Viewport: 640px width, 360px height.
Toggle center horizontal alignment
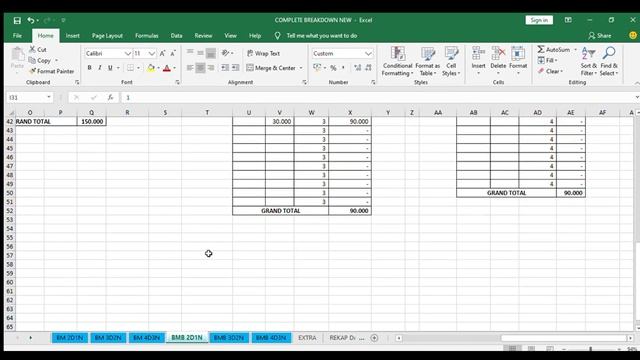200,68
